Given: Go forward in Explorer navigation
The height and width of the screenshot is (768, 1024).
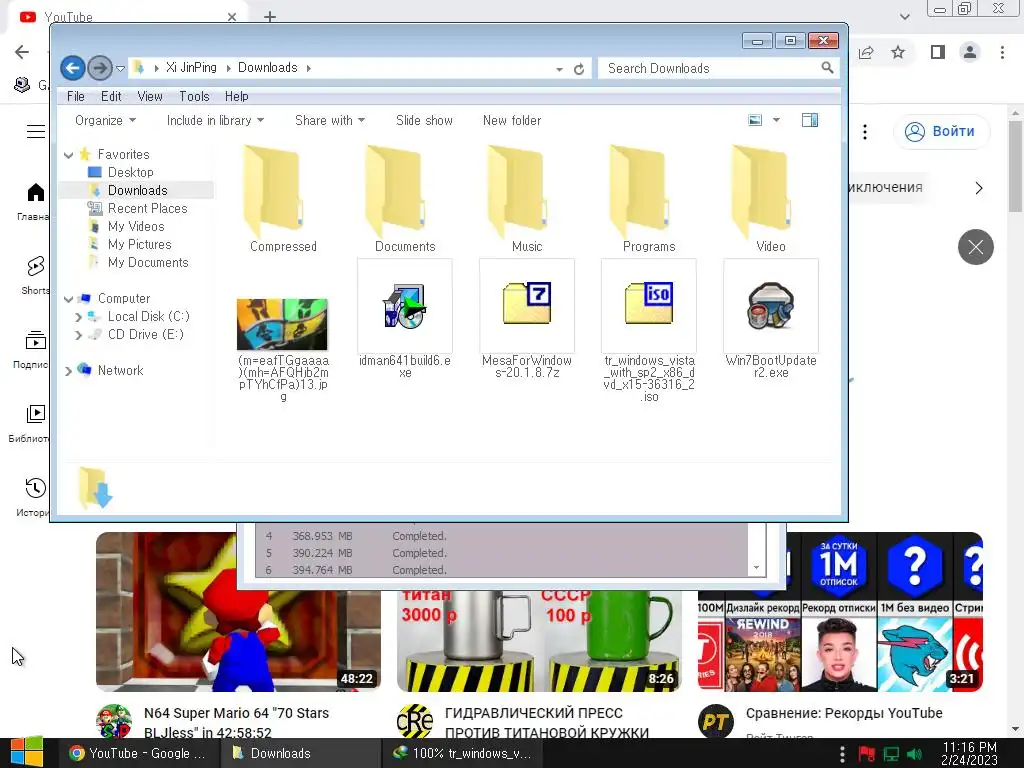Looking at the screenshot, I should tap(99, 68).
